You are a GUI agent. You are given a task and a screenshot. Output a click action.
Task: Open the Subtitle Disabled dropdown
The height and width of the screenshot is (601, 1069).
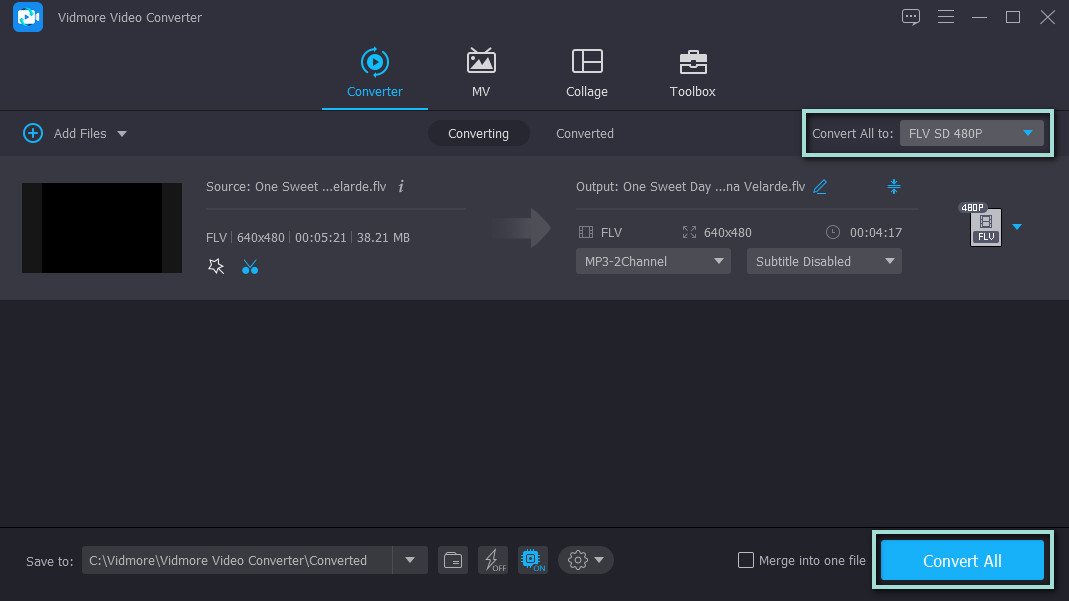pos(823,261)
